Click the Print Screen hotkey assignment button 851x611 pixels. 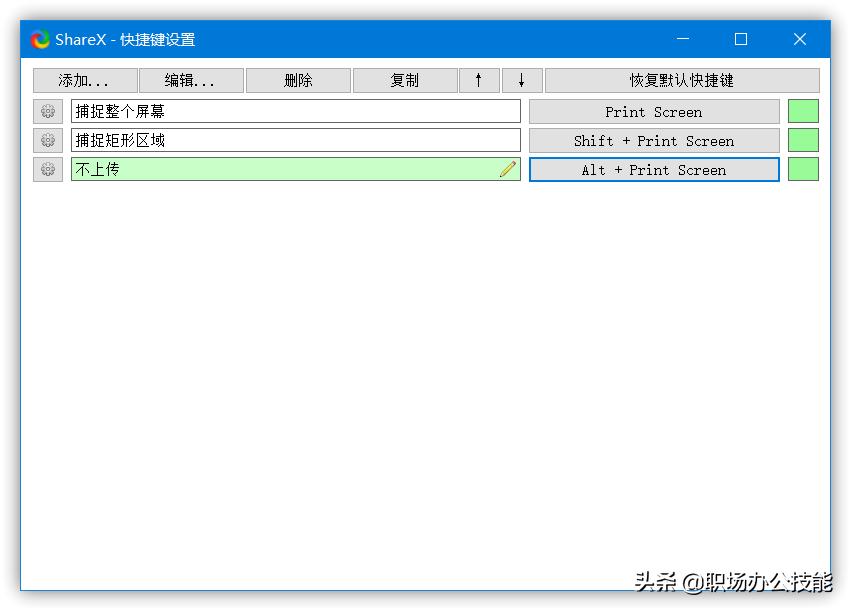click(x=654, y=111)
